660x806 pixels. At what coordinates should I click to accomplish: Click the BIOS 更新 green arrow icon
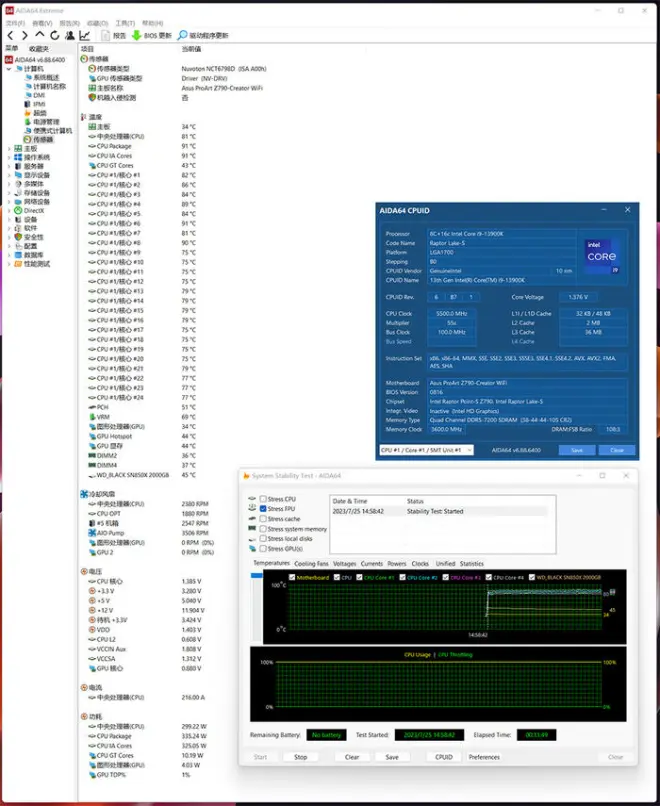[x=137, y=35]
